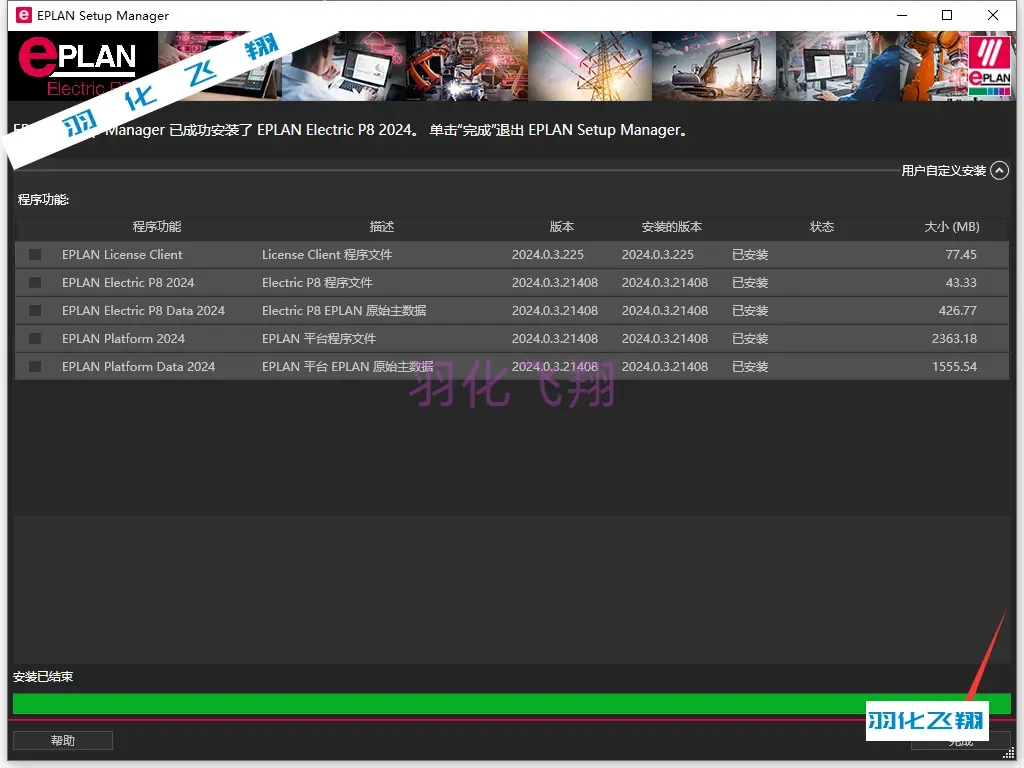Click the 程序功能 column header
The width and height of the screenshot is (1024, 768).
[157, 227]
